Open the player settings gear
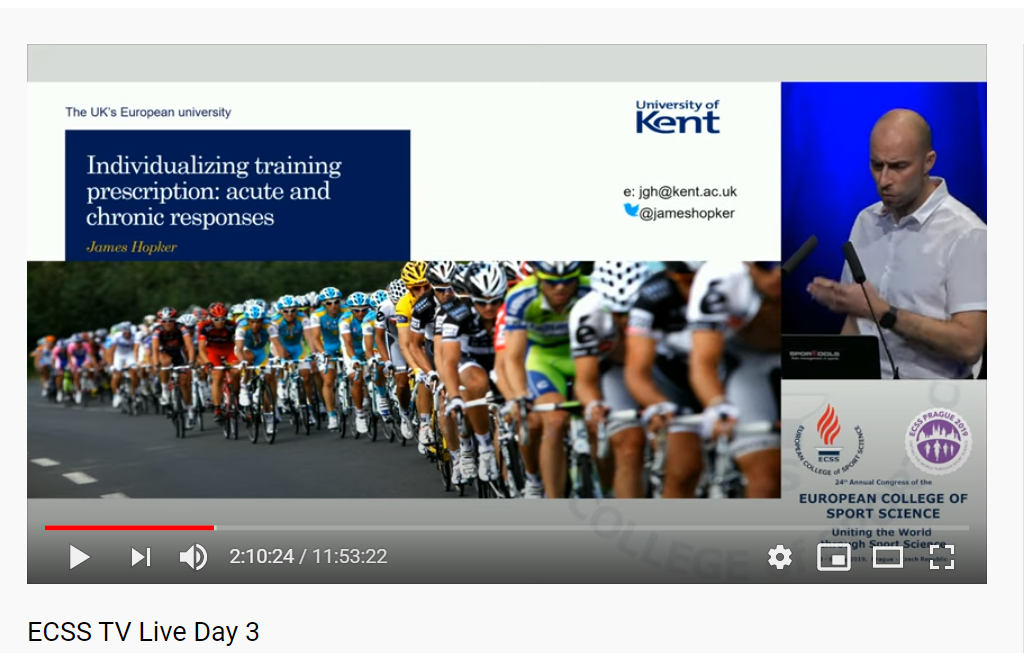The height and width of the screenshot is (653, 1024). pos(780,557)
